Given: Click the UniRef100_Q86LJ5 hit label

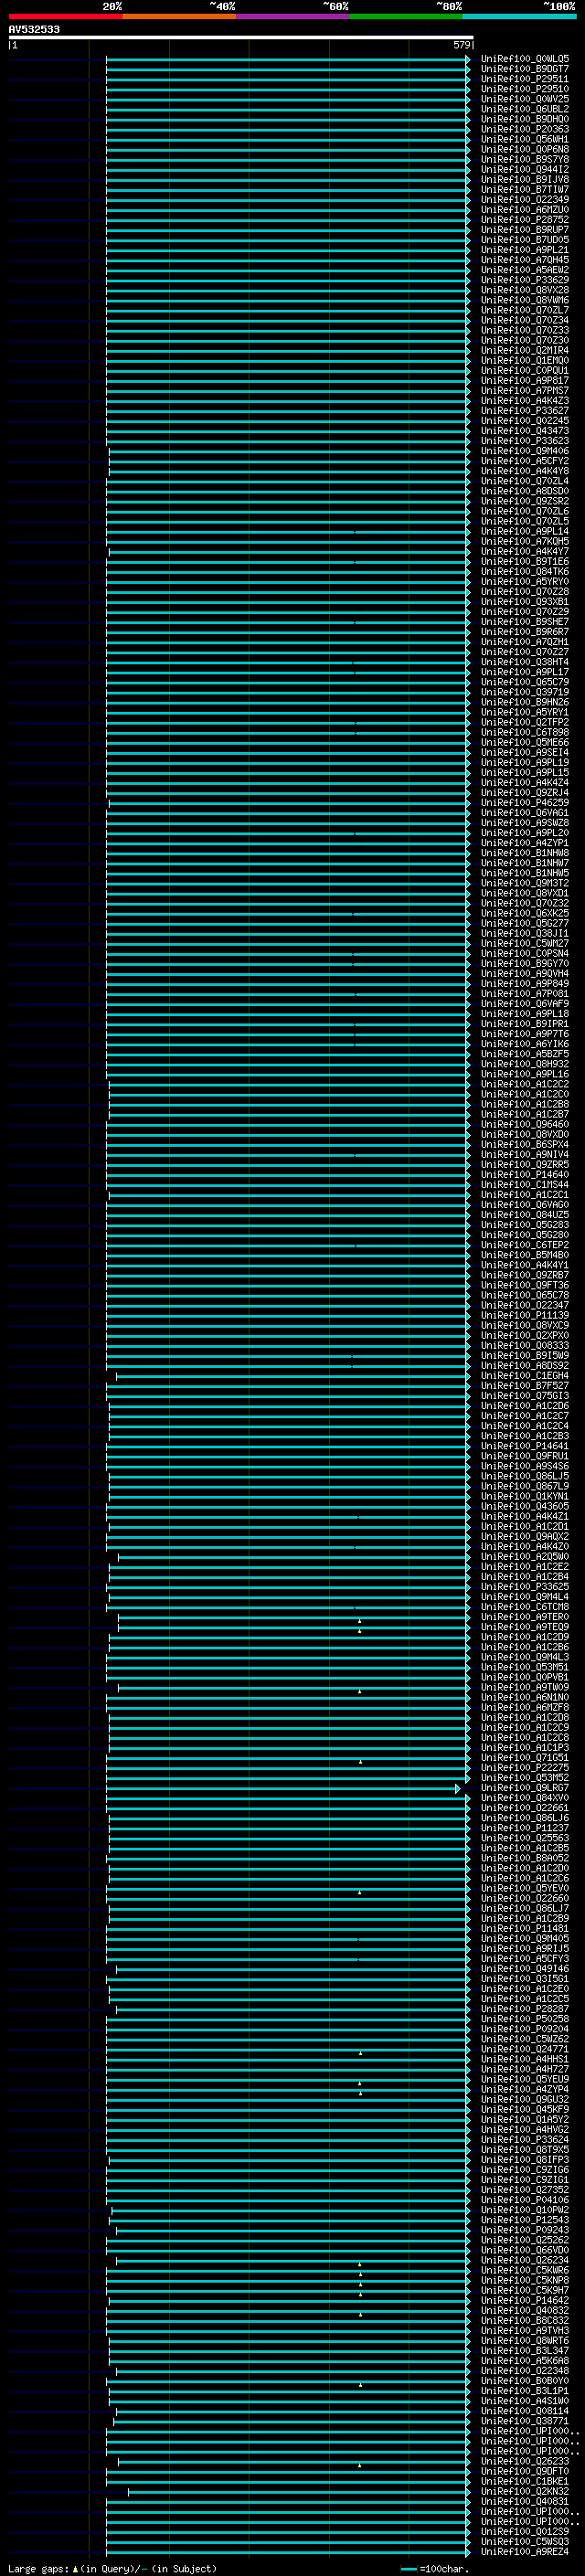Looking at the screenshot, I should 524,1476.
